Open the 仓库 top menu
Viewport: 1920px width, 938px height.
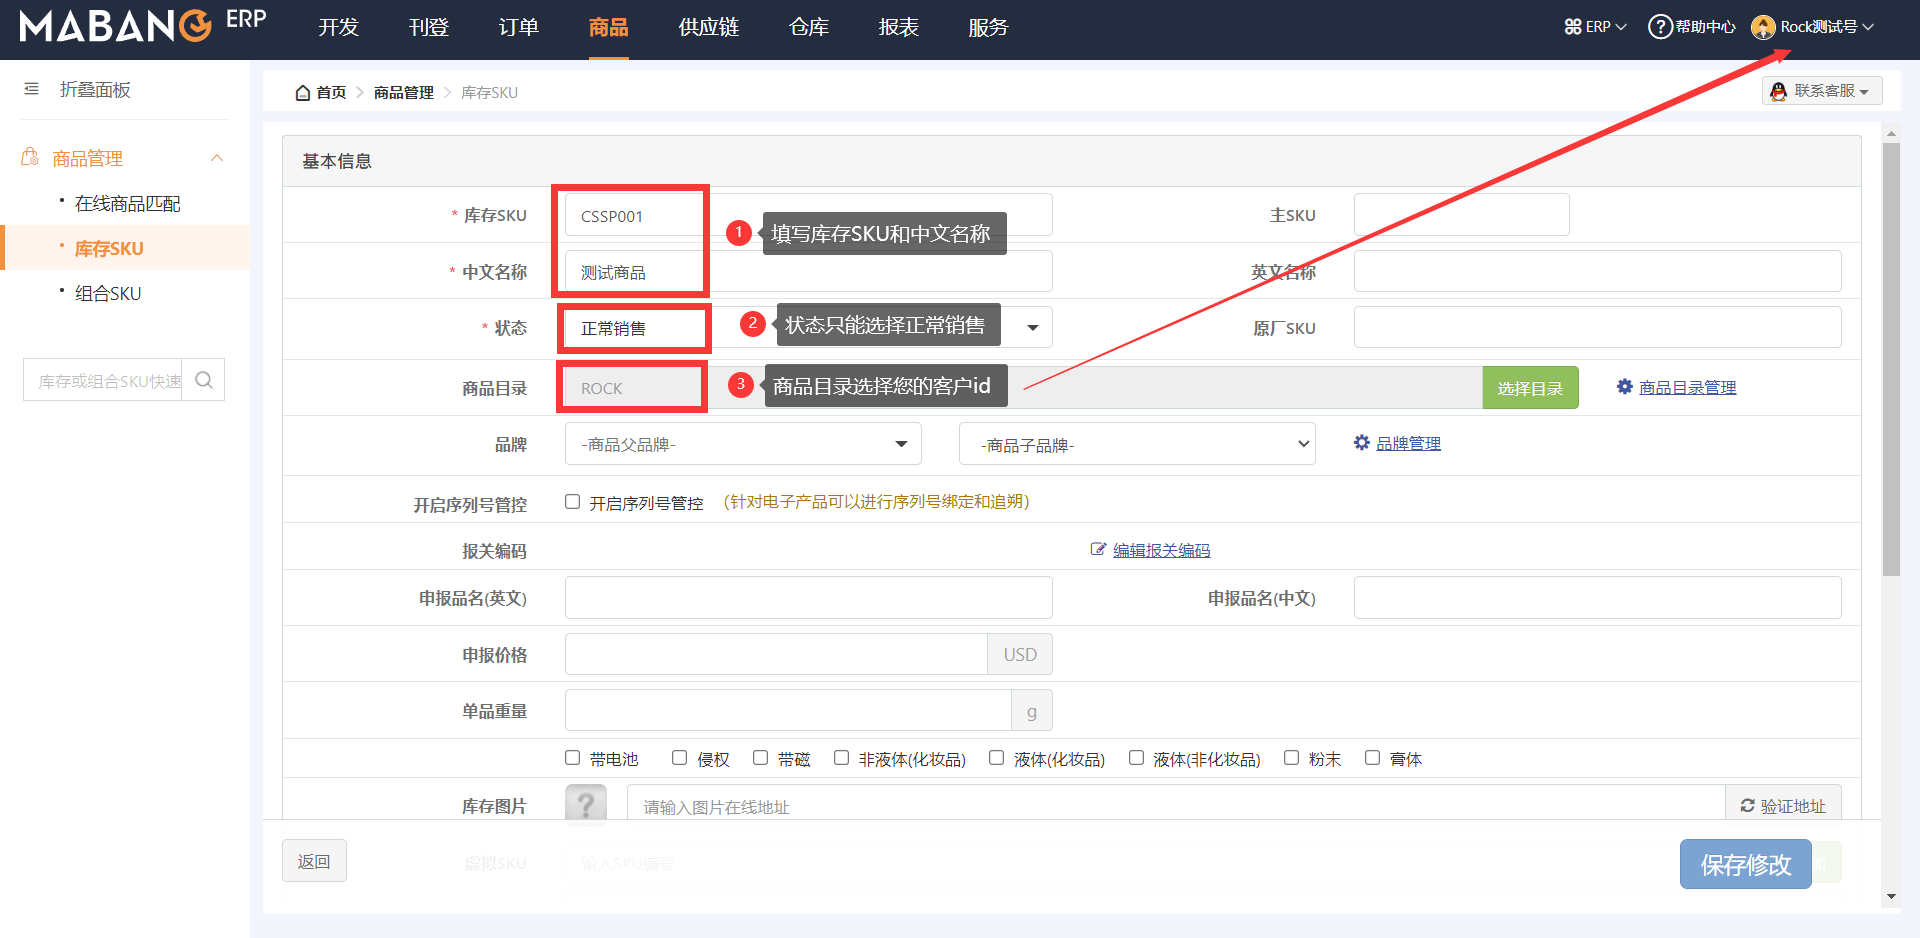809,28
